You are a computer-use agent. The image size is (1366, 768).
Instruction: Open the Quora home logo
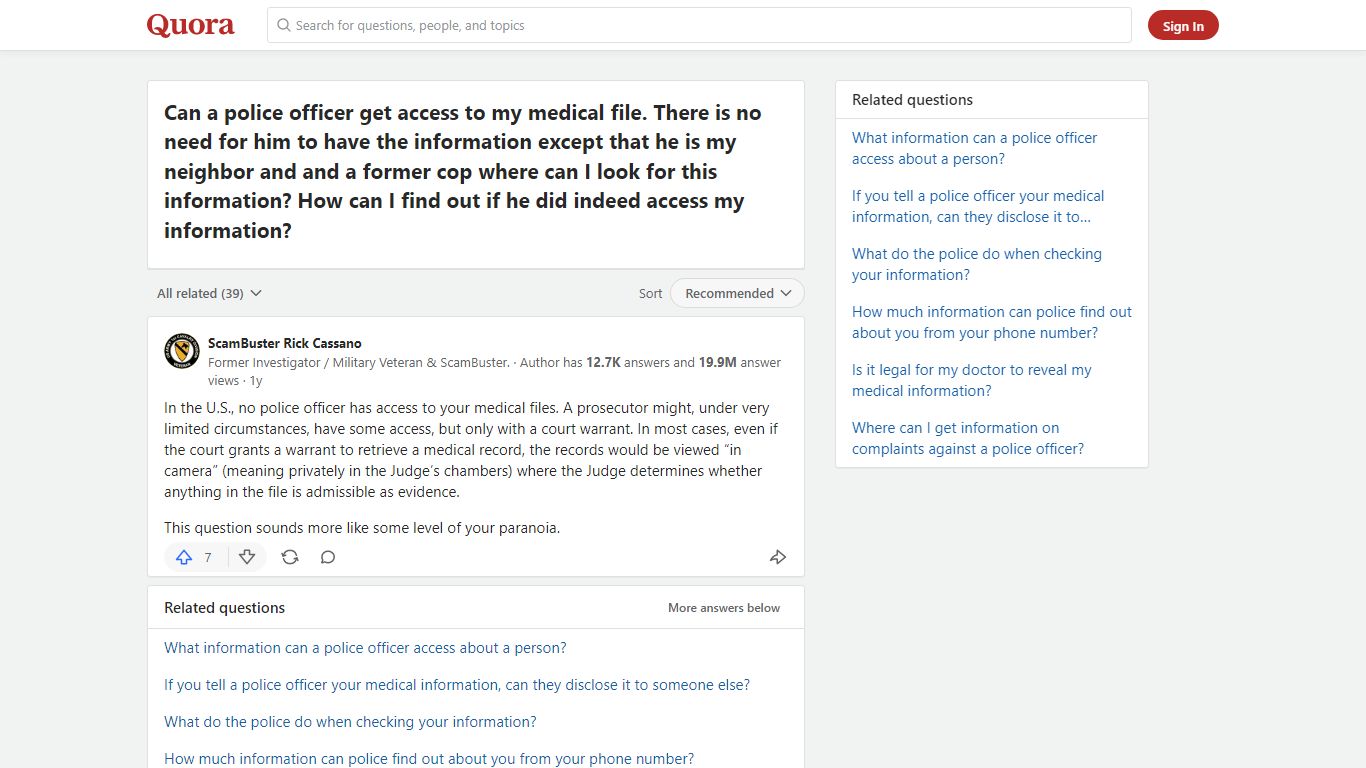click(x=190, y=25)
